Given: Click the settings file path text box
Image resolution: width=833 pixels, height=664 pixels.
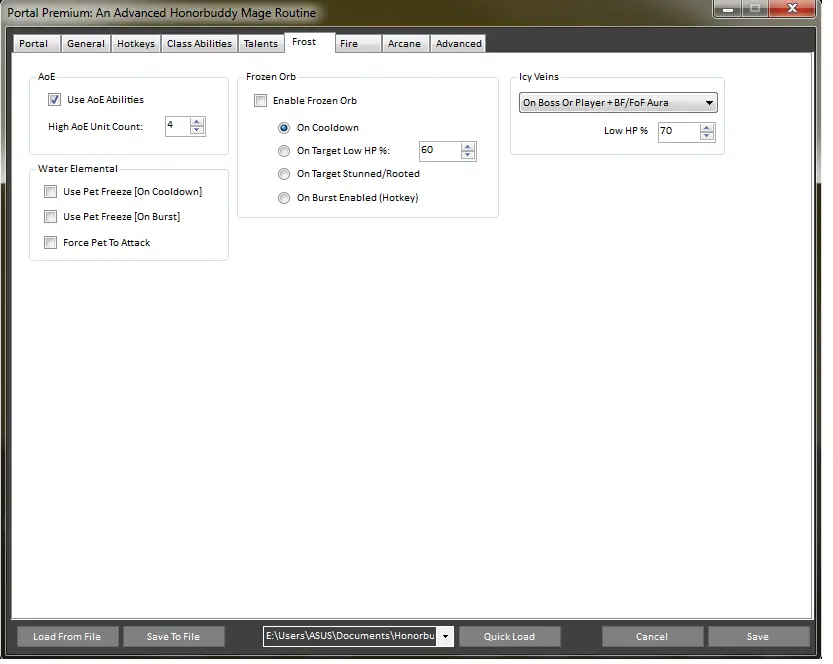Looking at the screenshot, I should click(350, 636).
